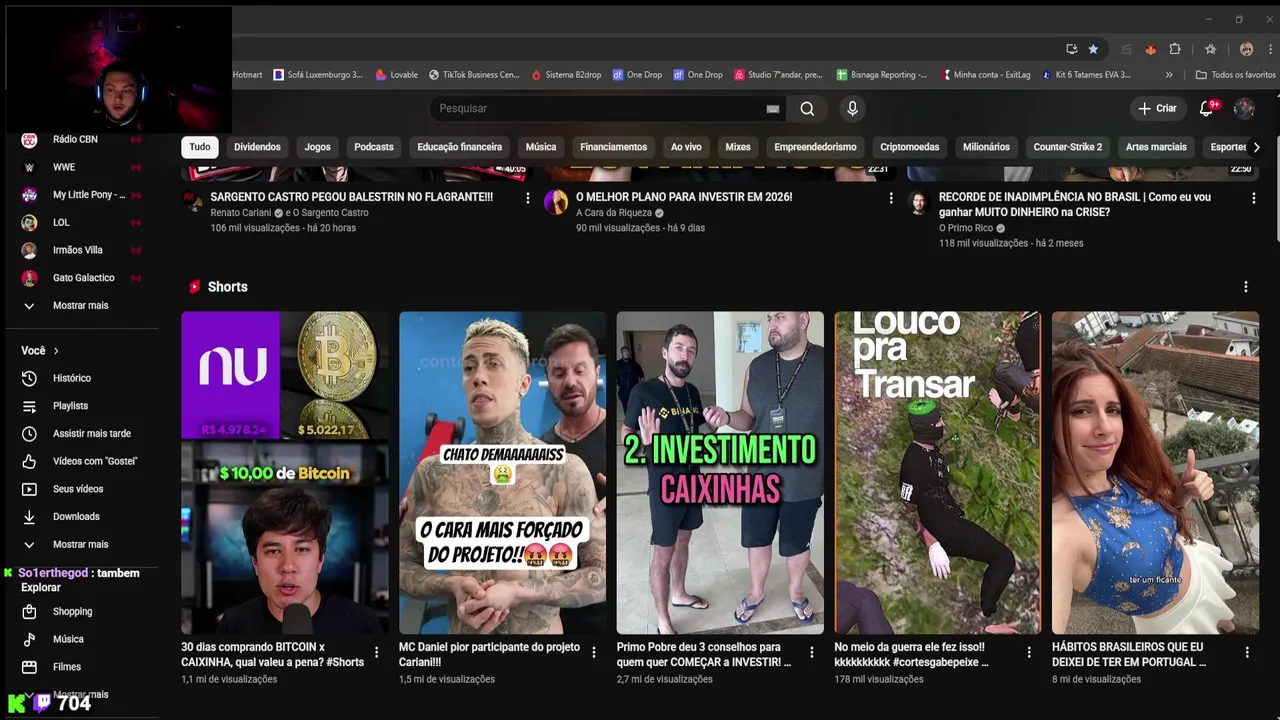This screenshot has height=720, width=1280.
Task: Select the Jogos category chip
Action: [317, 147]
